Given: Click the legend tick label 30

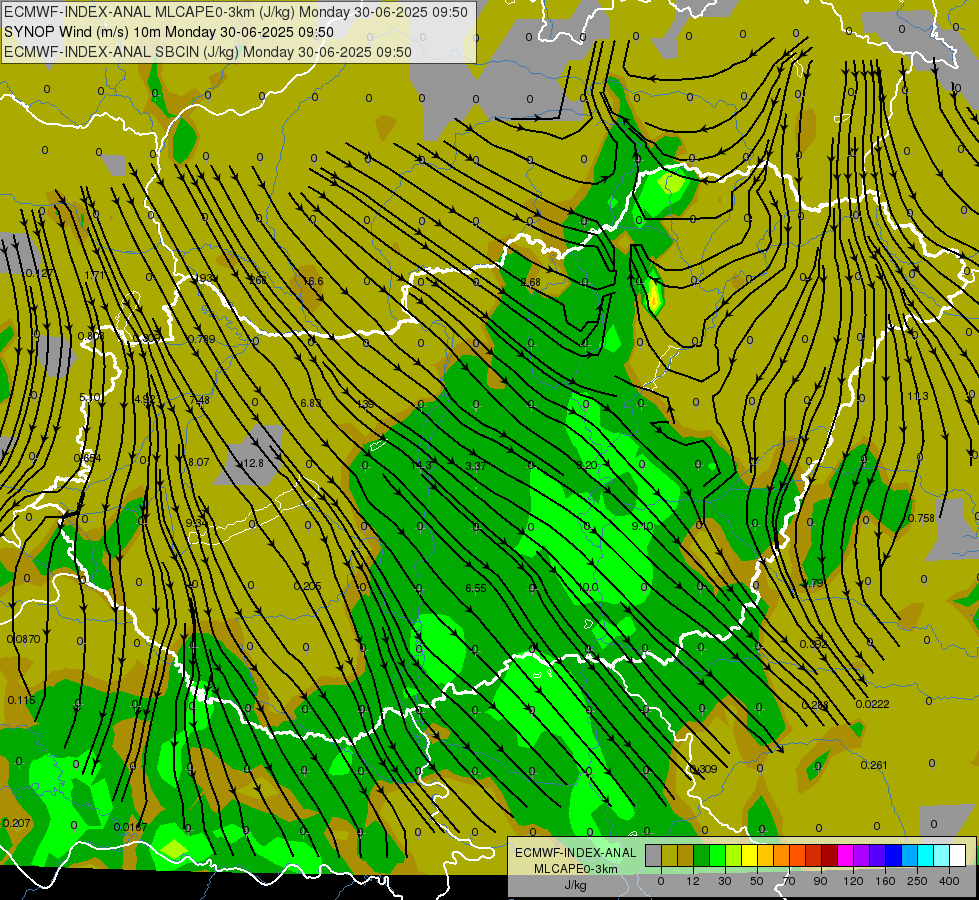Looking at the screenshot, I should pyautogui.click(x=724, y=881).
